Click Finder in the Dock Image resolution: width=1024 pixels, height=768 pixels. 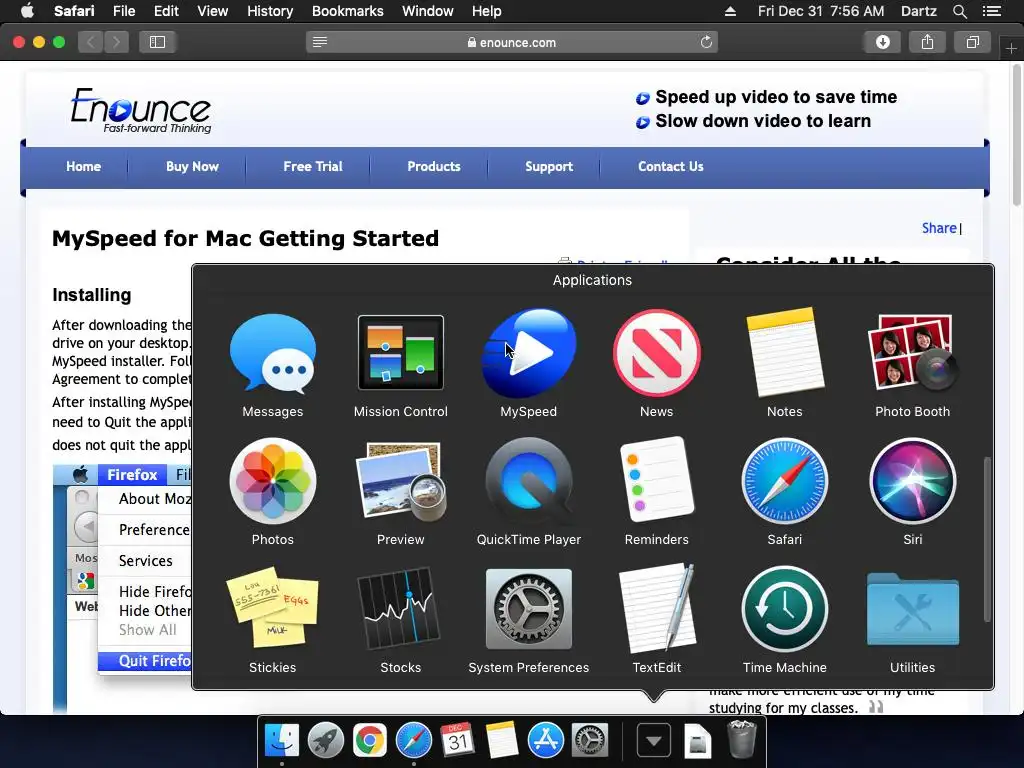[x=281, y=741]
